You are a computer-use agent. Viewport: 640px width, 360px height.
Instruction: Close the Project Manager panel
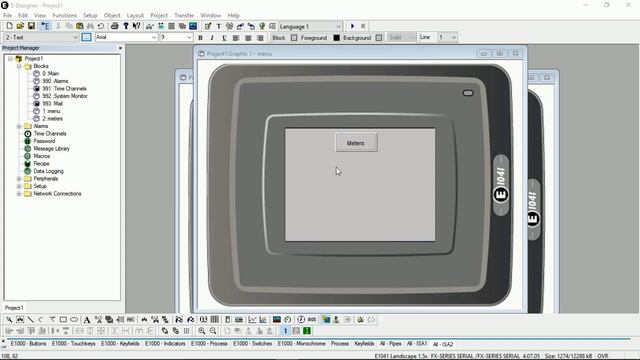(x=120, y=48)
